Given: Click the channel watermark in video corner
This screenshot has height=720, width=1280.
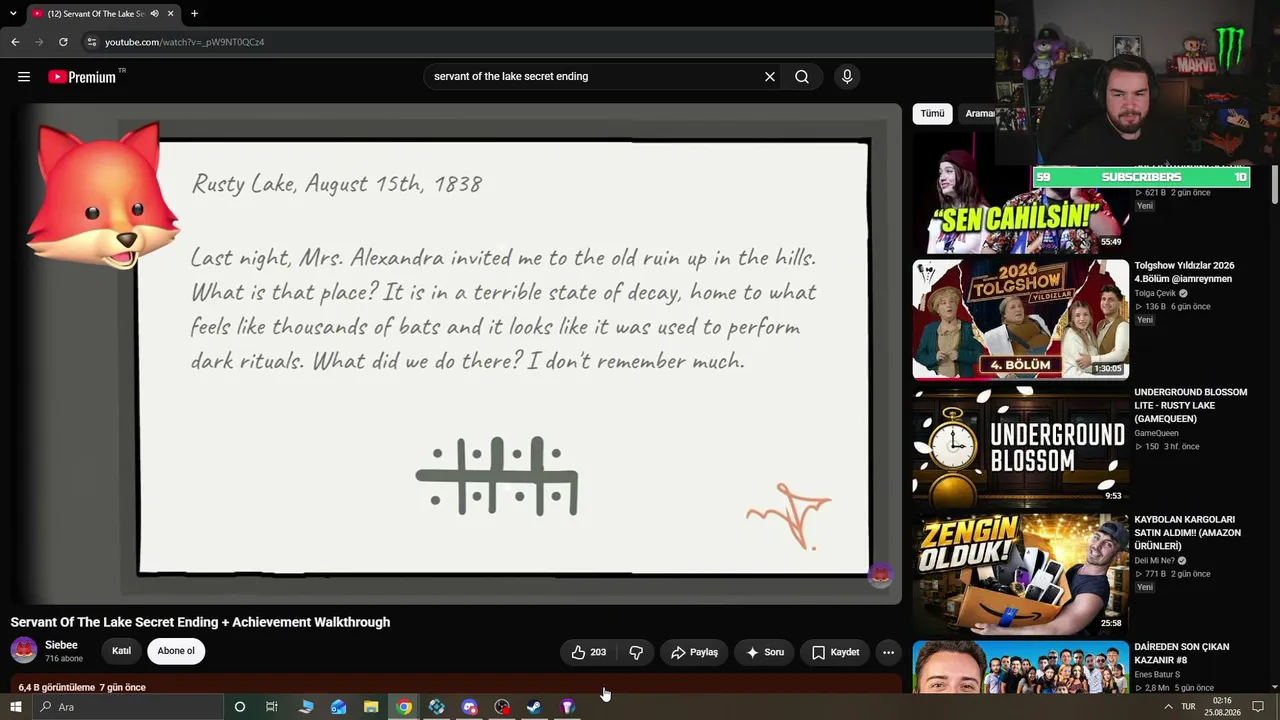Looking at the screenshot, I should pos(880,575).
